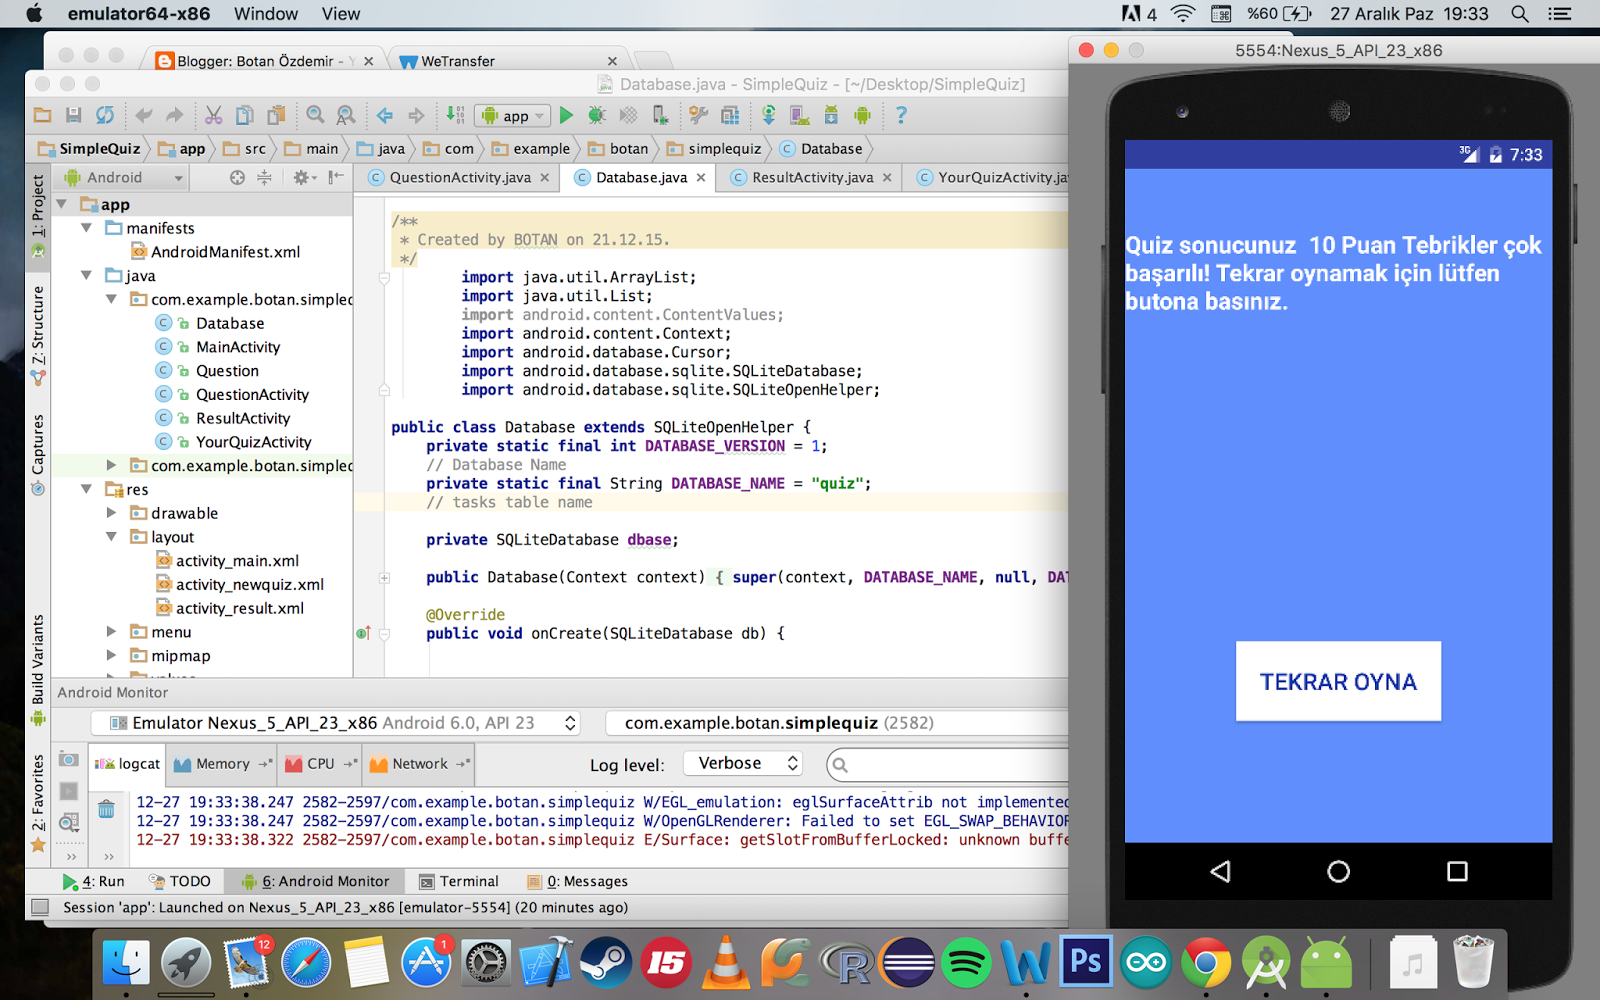Click the logcat search field
The image size is (1600, 1000).
coord(950,764)
